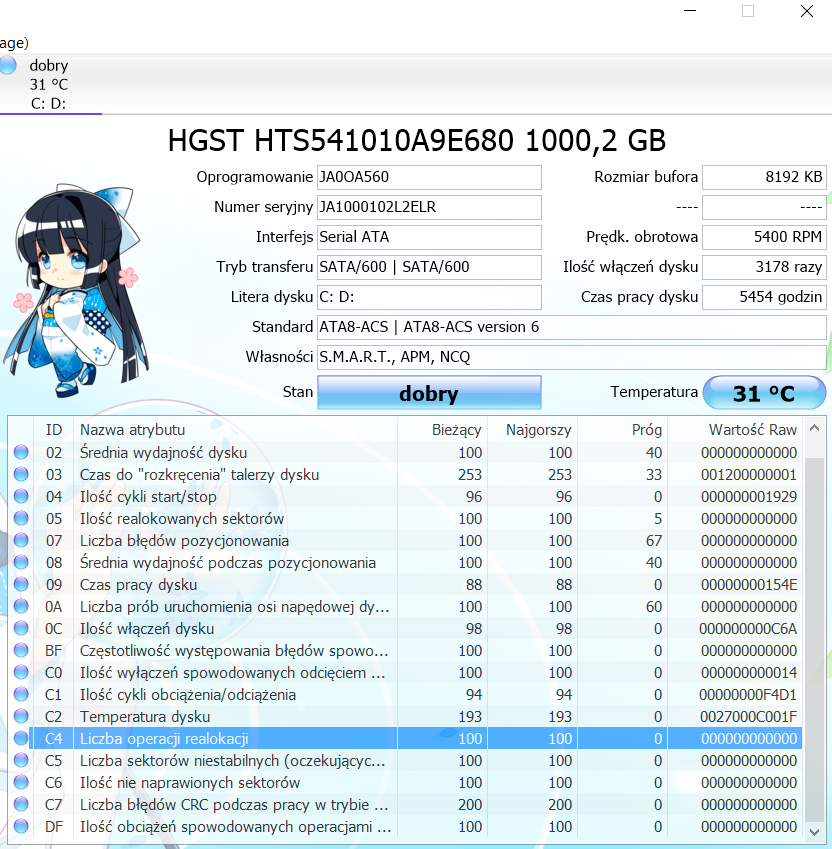Viewport: 832px width, 849px height.
Task: Click the 'Bieżący' column header
Action: pyautogui.click(x=443, y=429)
